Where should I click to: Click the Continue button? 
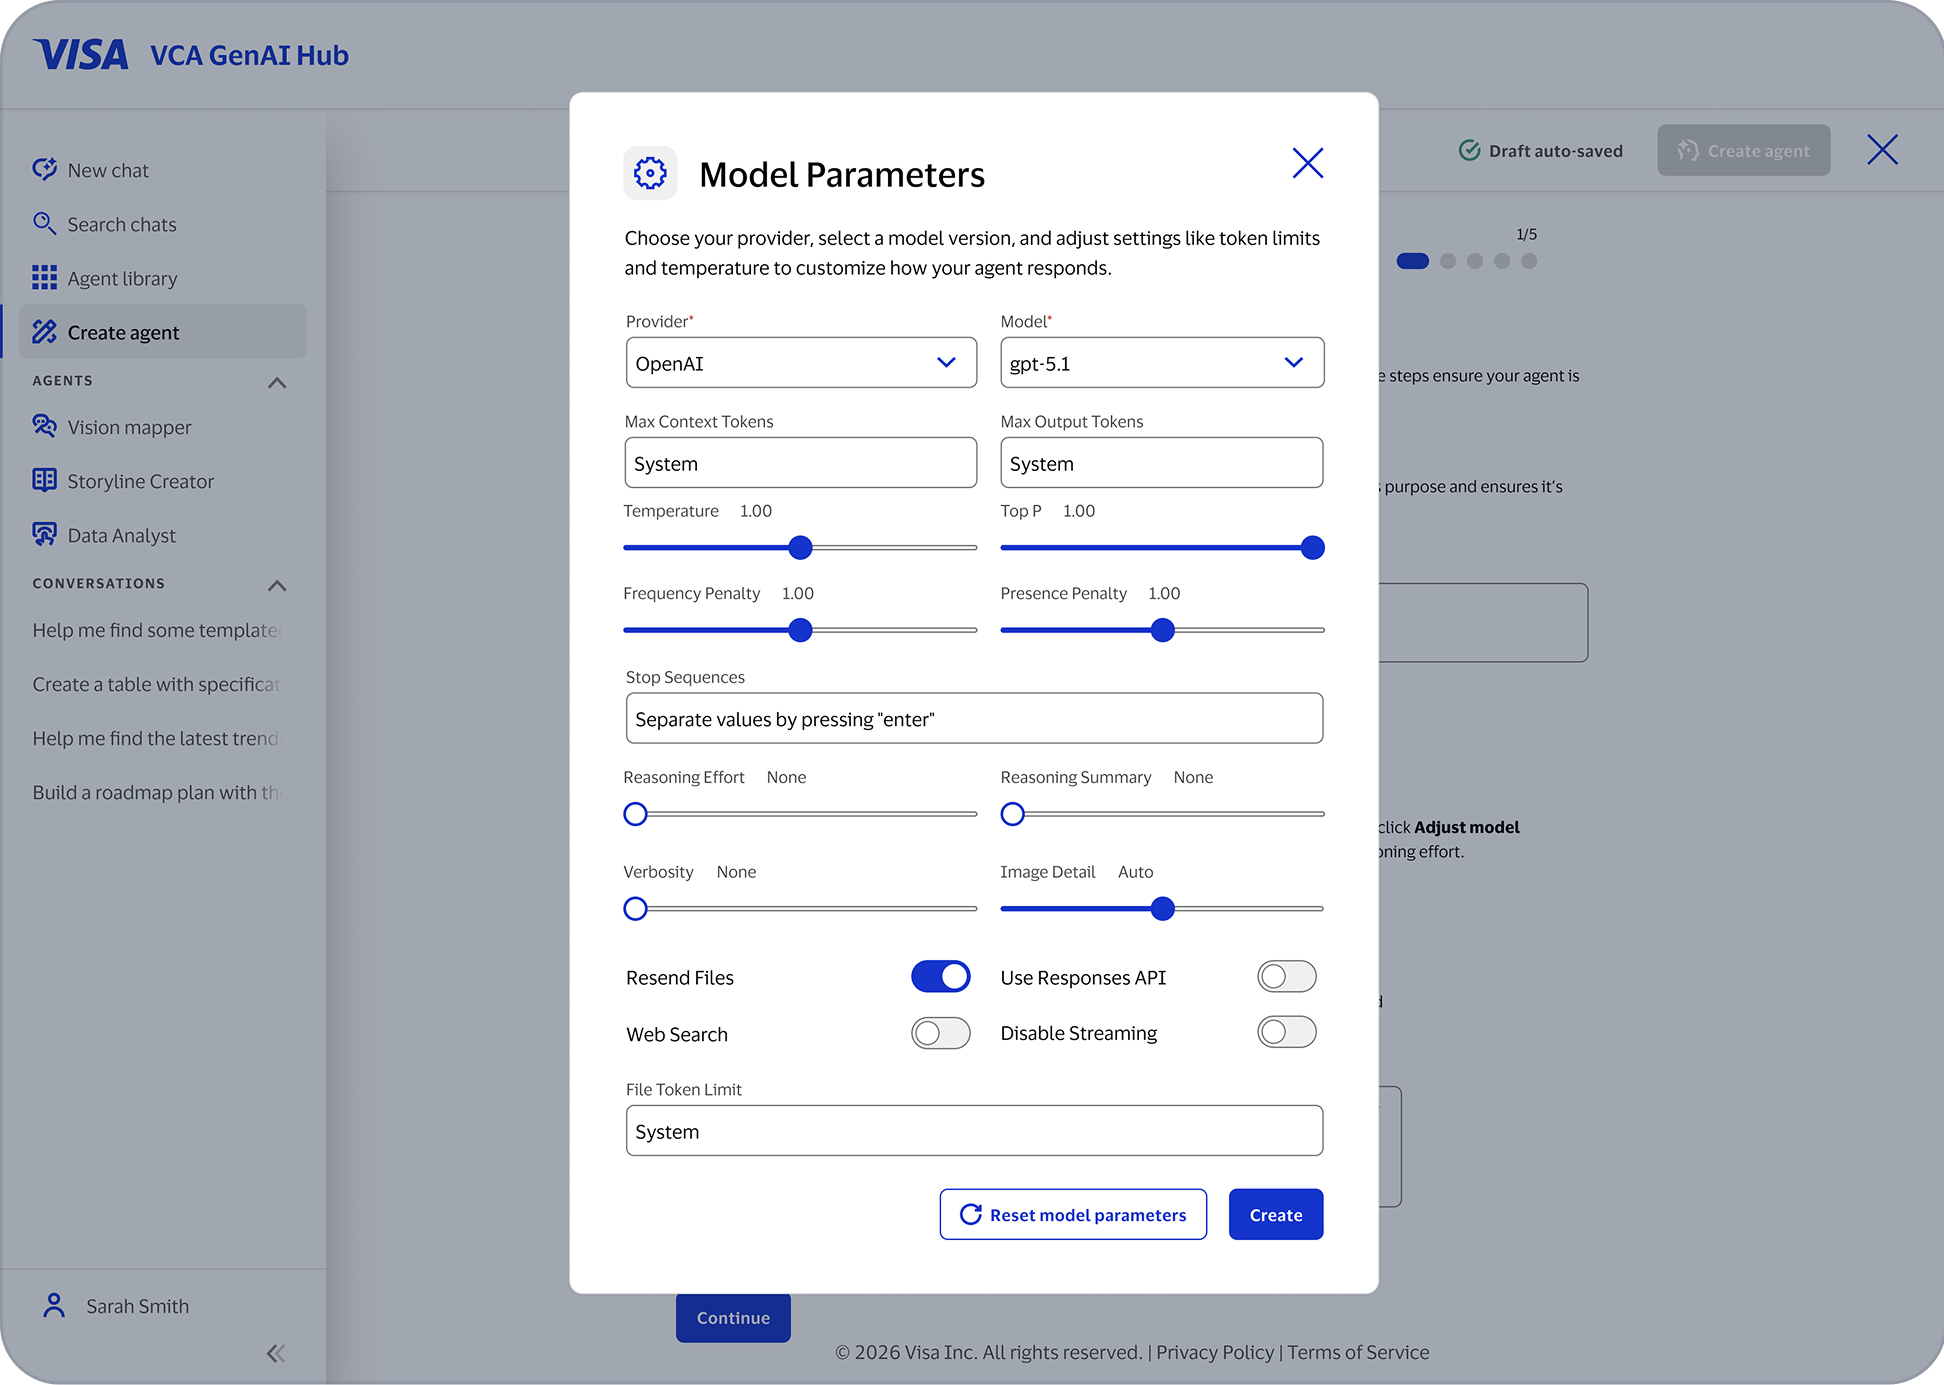[733, 1318]
